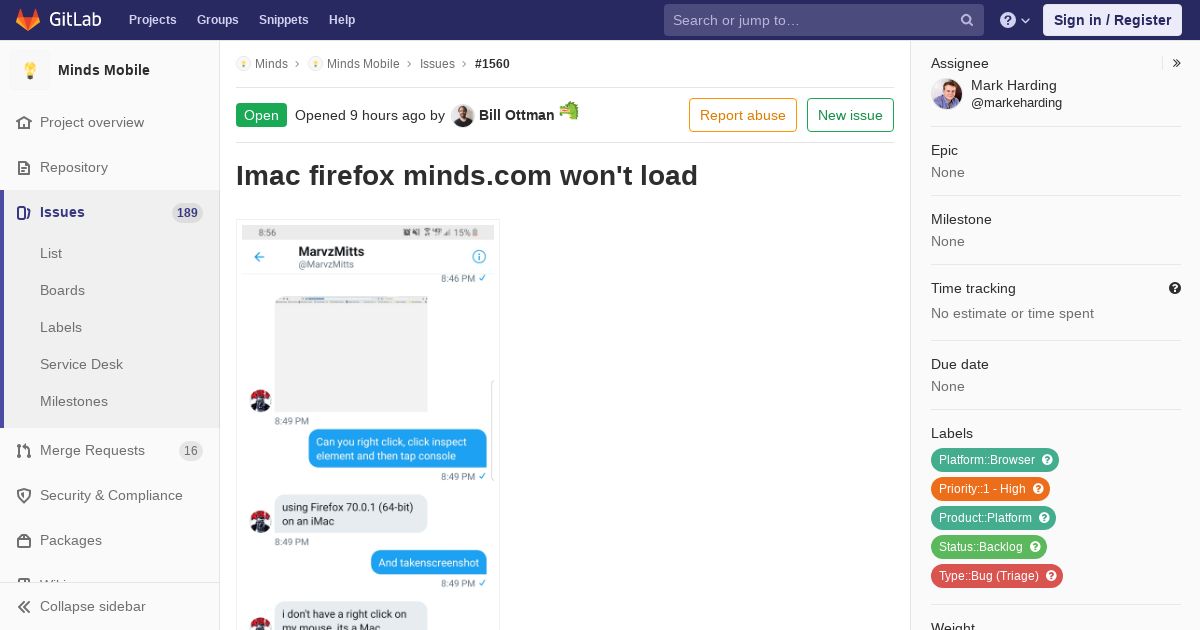Screen dimensions: 1200x630
Task: Click the Issues sidebar icon
Action: point(24,212)
